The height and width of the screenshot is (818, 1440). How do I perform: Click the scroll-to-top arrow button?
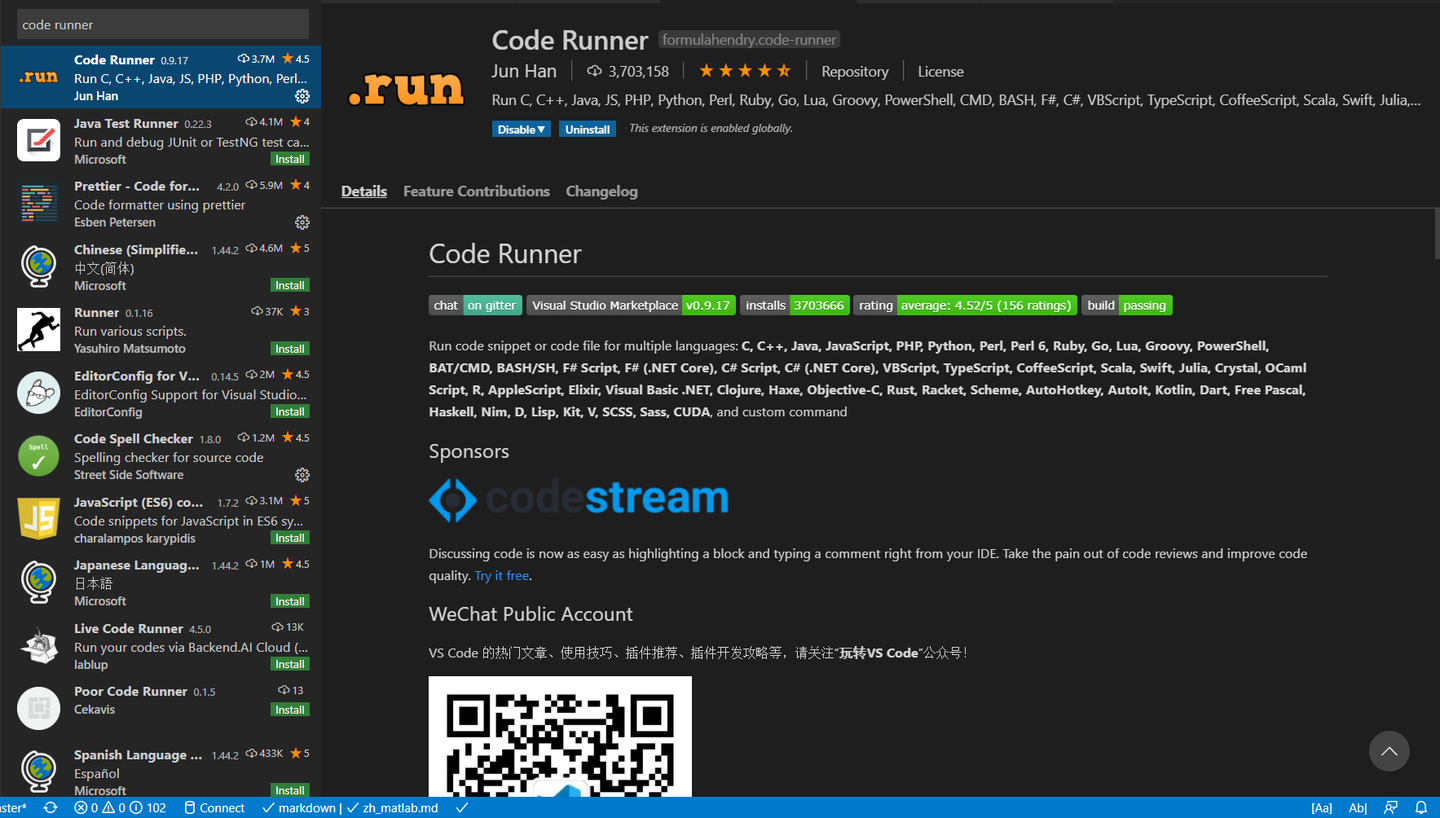1389,751
